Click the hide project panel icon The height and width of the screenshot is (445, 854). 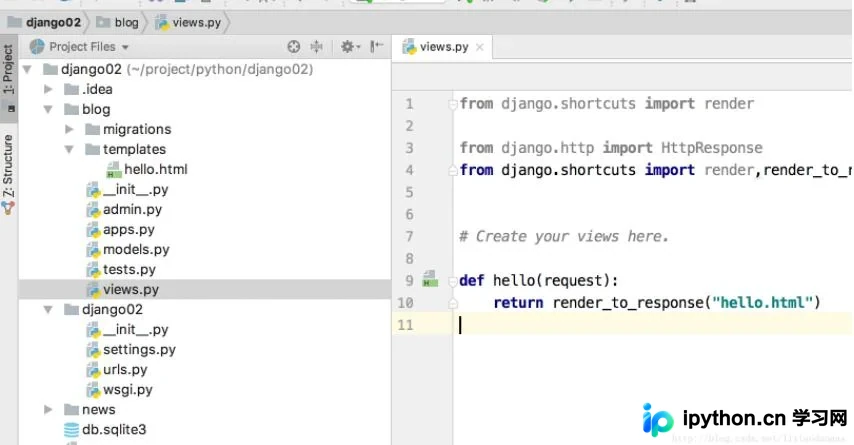376,46
